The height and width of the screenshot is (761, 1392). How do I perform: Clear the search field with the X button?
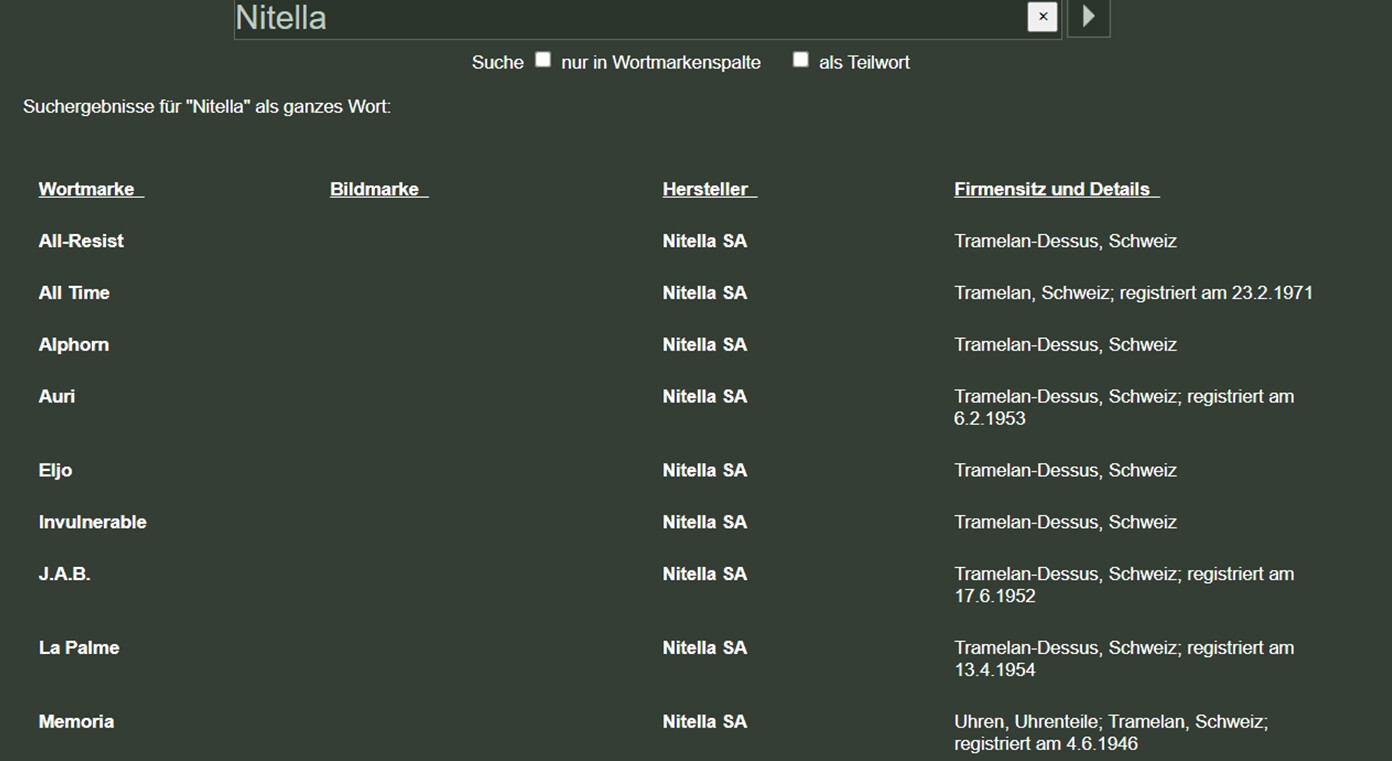[x=1042, y=16]
